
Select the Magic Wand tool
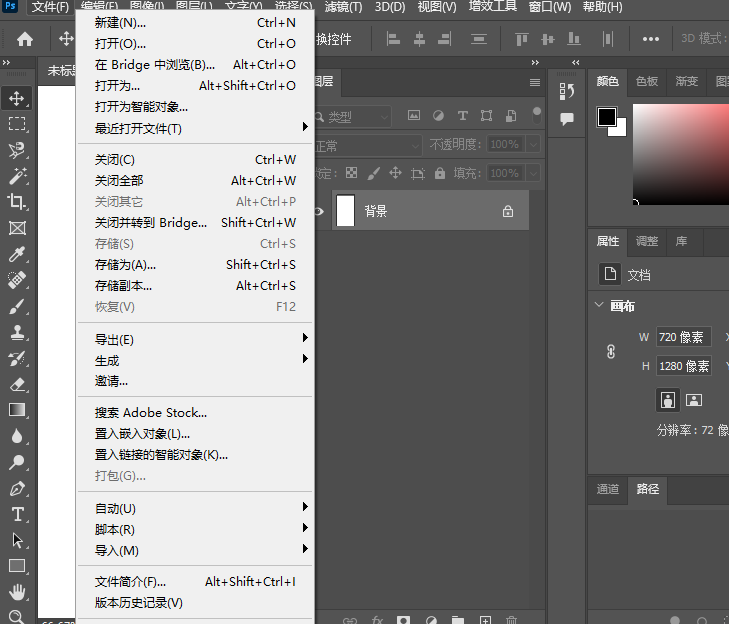coord(17,176)
